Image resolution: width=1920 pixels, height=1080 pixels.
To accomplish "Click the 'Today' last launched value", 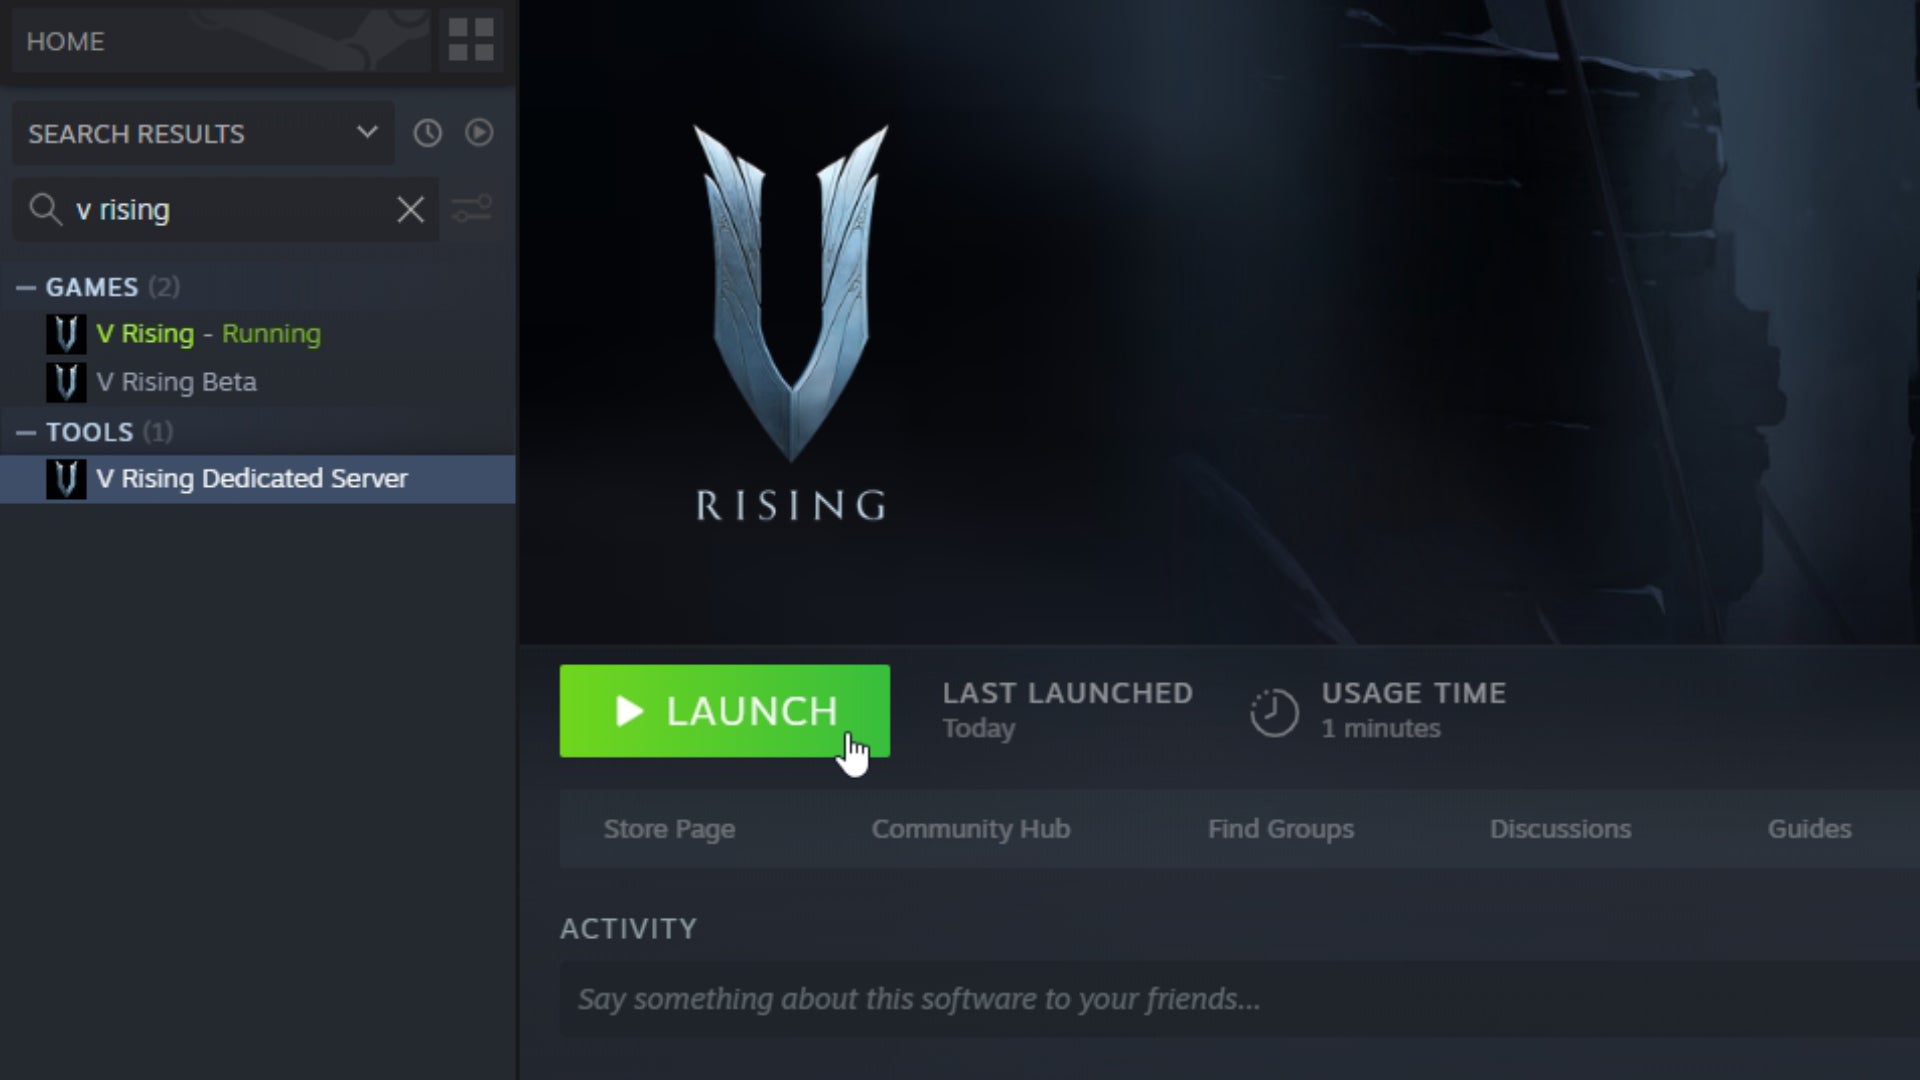I will 978,728.
